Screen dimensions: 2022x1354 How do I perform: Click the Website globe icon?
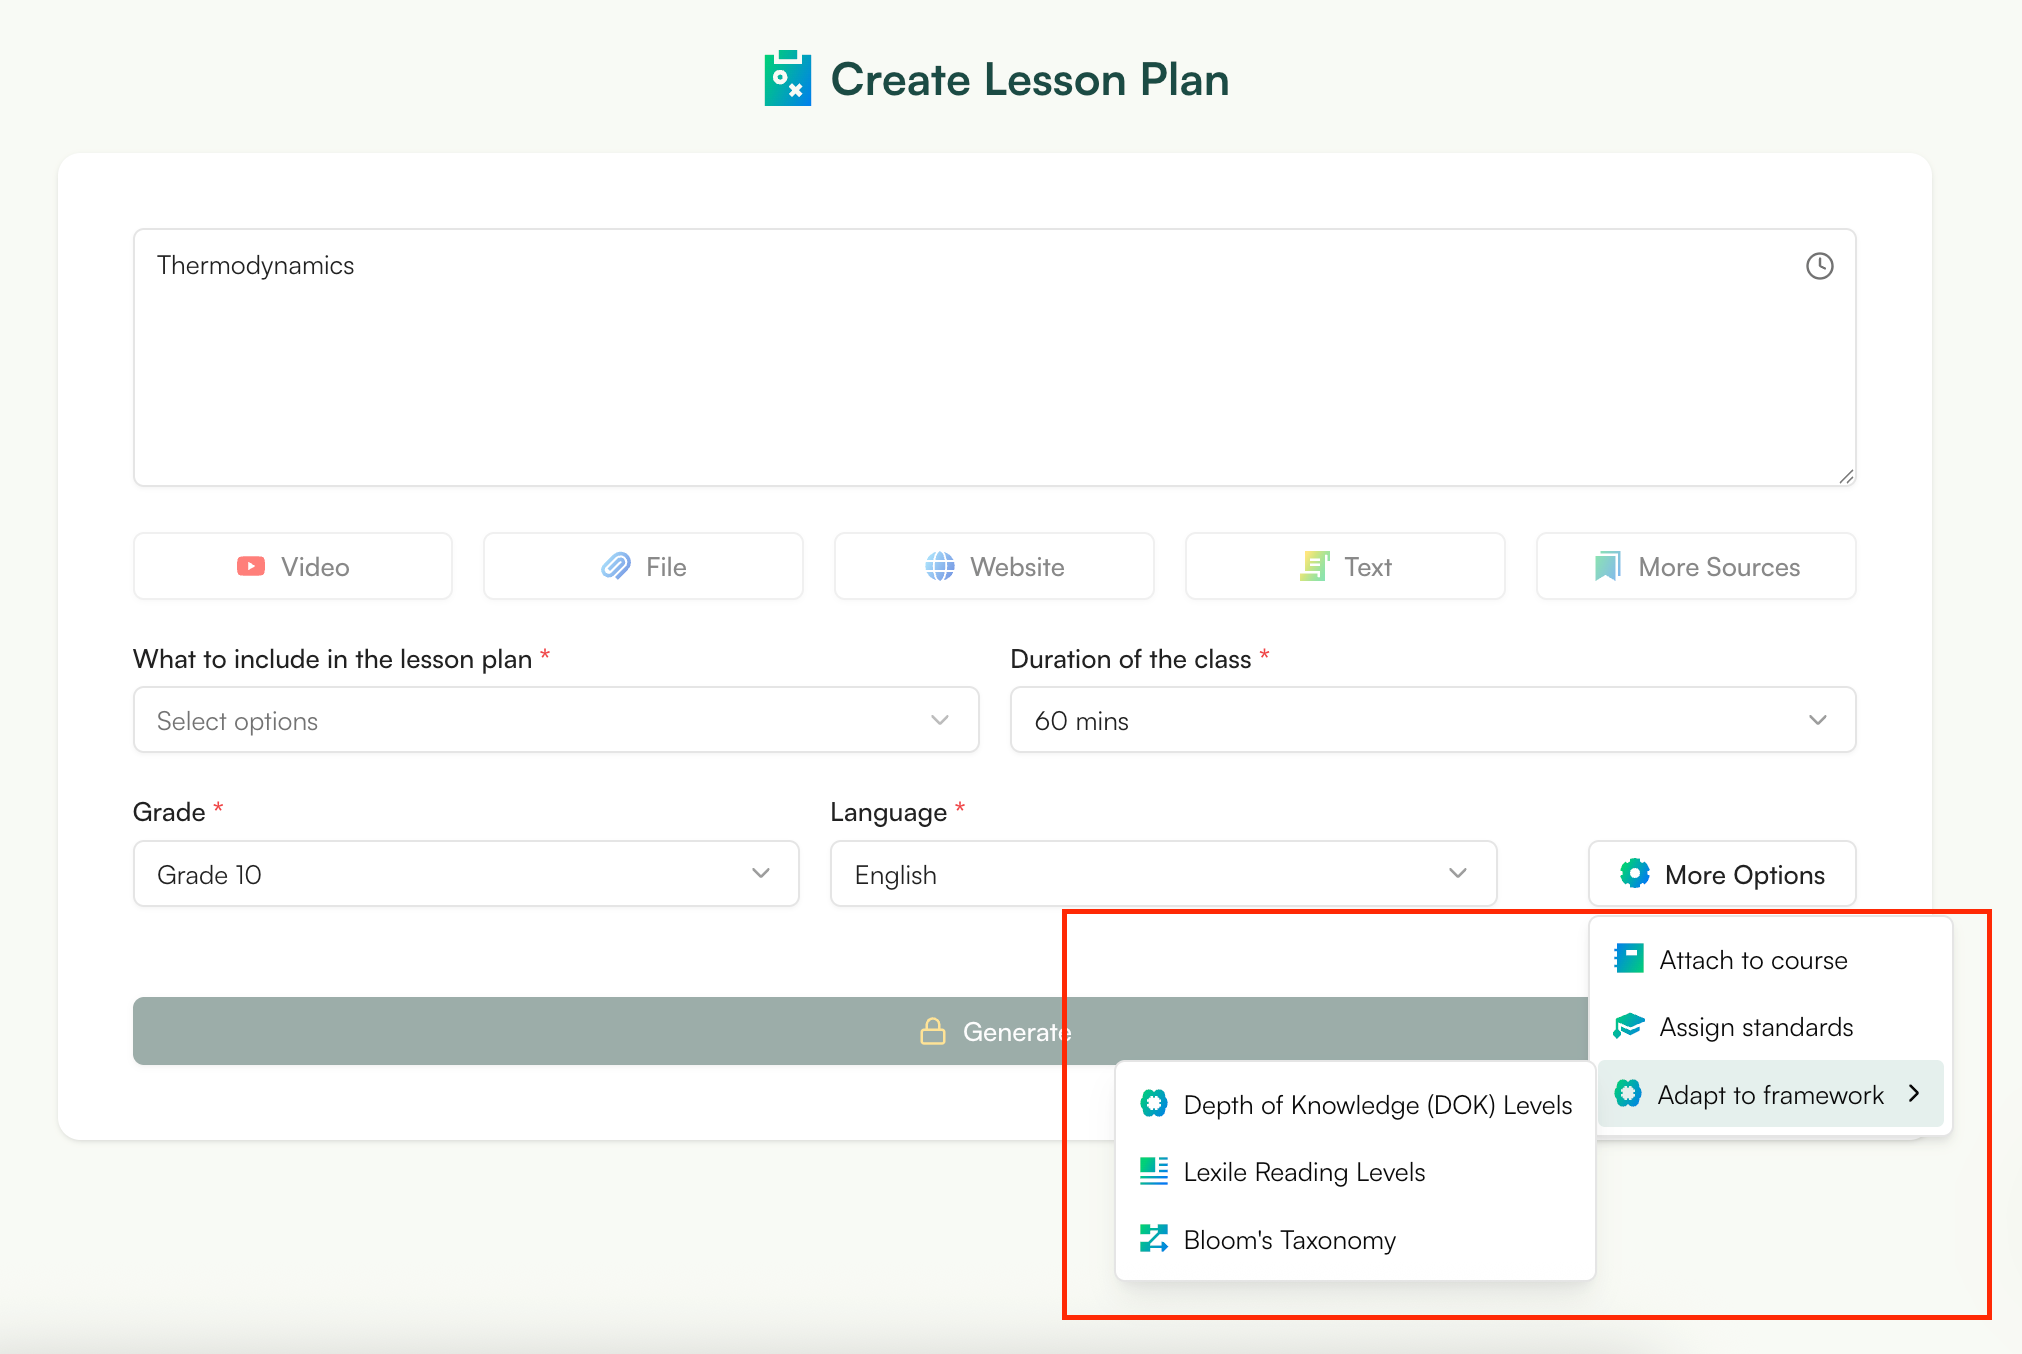click(938, 566)
